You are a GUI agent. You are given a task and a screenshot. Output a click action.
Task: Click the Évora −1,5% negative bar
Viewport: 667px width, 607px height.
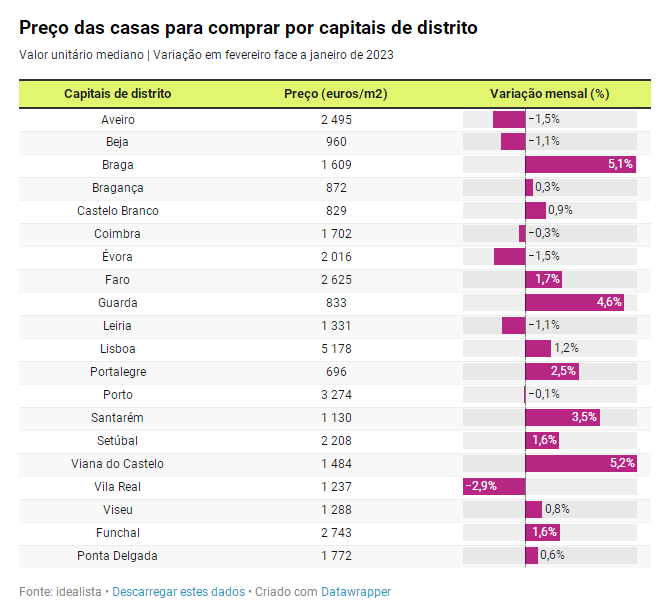(509, 257)
